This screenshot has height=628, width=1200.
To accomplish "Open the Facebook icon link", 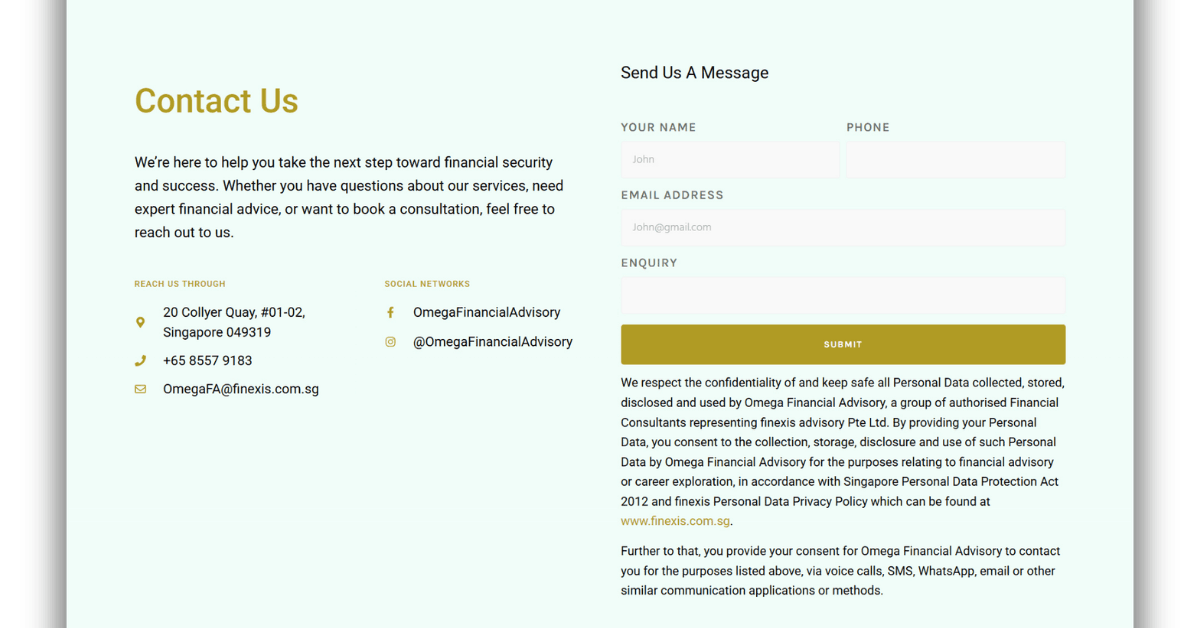I will tap(390, 313).
